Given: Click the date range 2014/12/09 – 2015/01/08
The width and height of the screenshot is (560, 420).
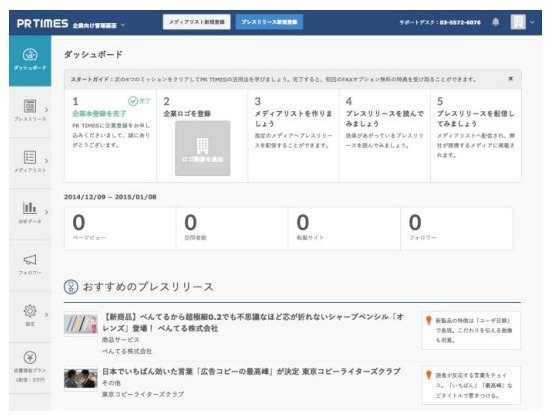Looking at the screenshot, I should coord(110,197).
